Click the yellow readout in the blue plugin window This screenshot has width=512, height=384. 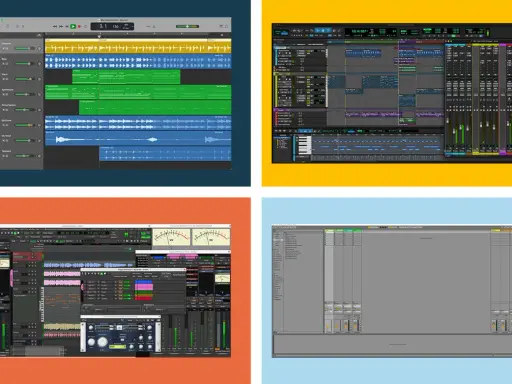click(x=117, y=346)
